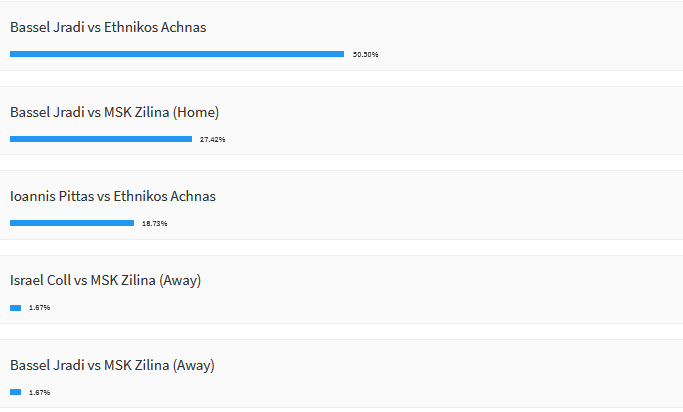
Task: Click the Bassel Jradi vs Ethnikos Achnas title
Action: (108, 27)
